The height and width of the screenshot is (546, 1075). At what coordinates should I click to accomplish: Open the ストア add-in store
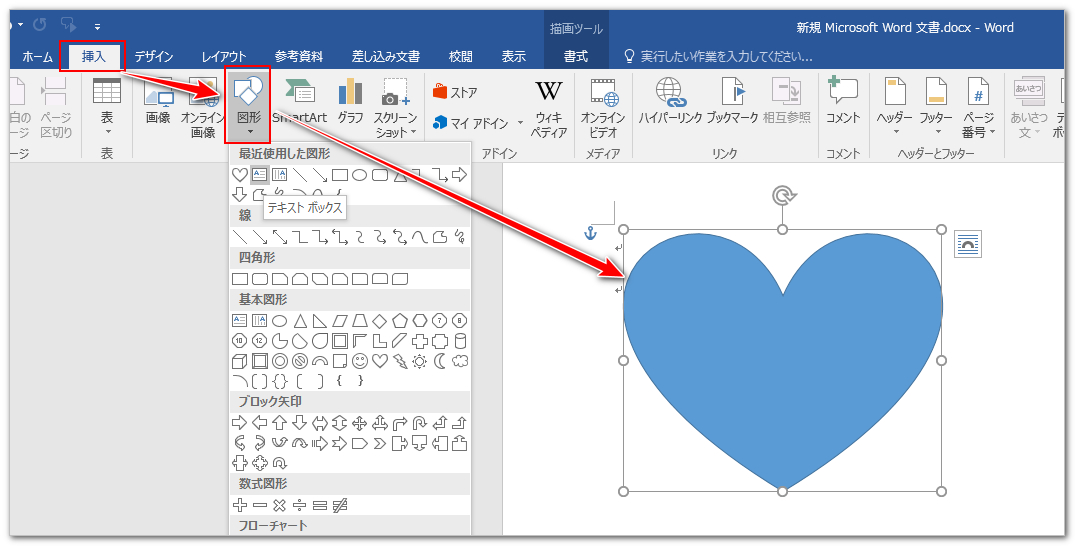pyautogui.click(x=455, y=92)
